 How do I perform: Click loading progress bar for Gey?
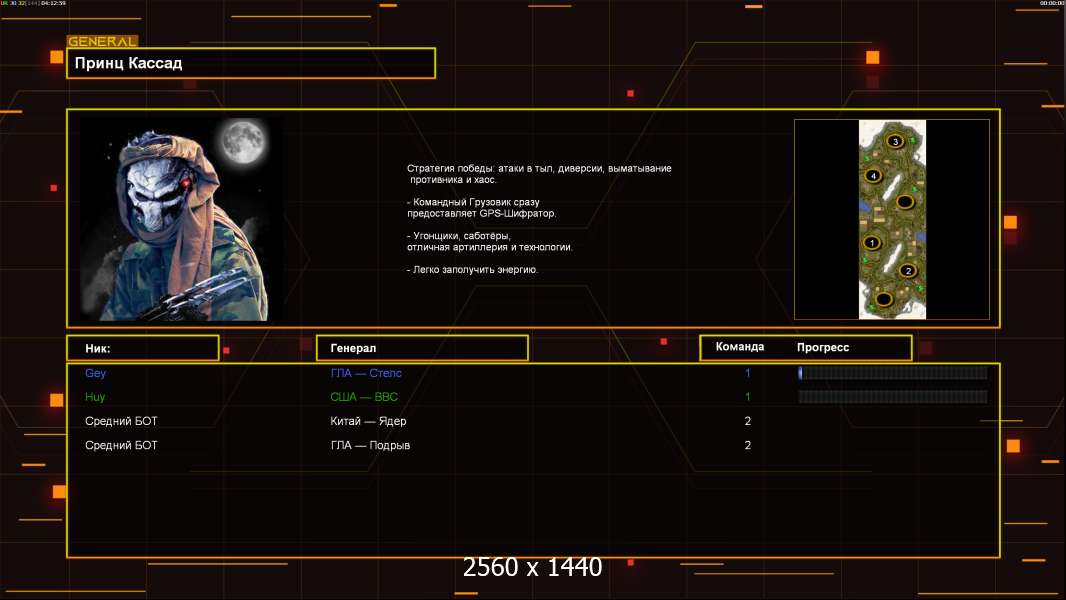pos(893,372)
